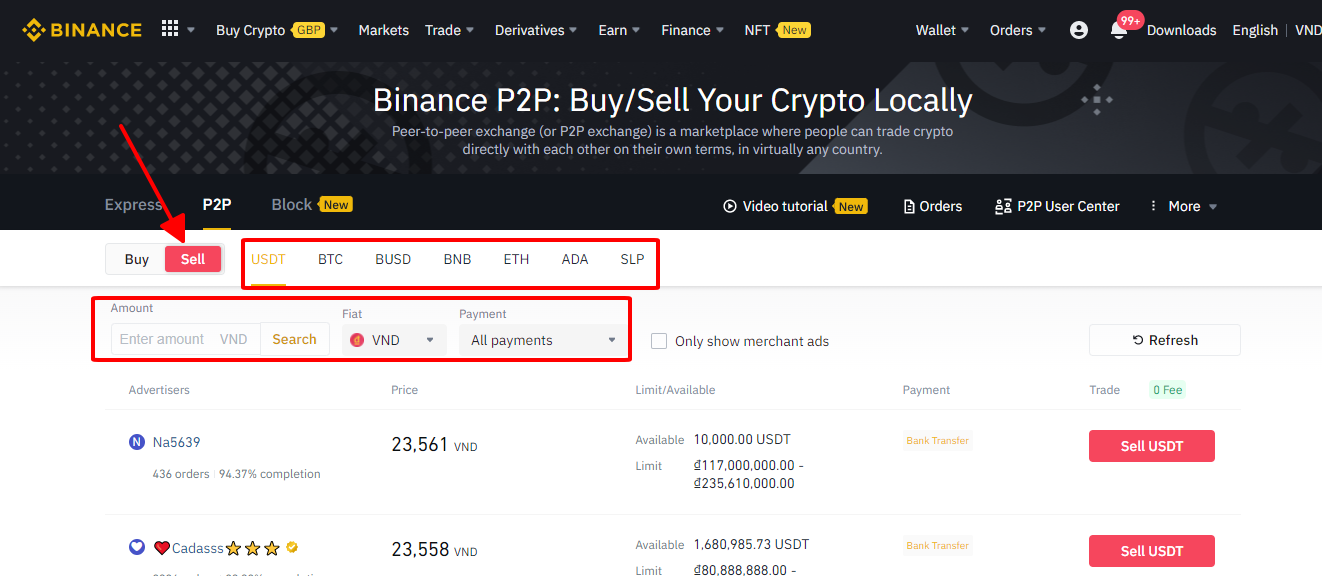
Task: Click Bank Transfer tag in Cadasss row
Action: tap(938, 545)
